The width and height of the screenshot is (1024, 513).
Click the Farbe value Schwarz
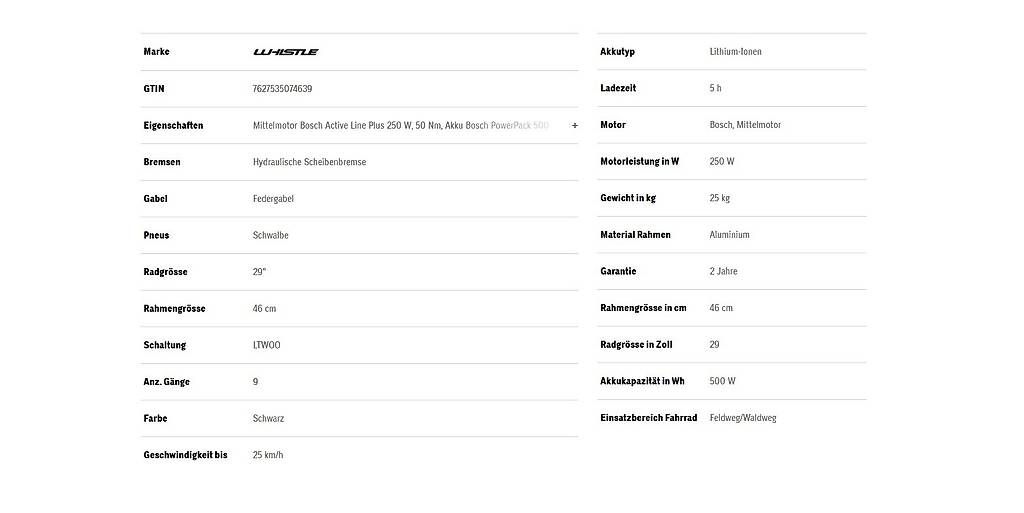coord(268,418)
